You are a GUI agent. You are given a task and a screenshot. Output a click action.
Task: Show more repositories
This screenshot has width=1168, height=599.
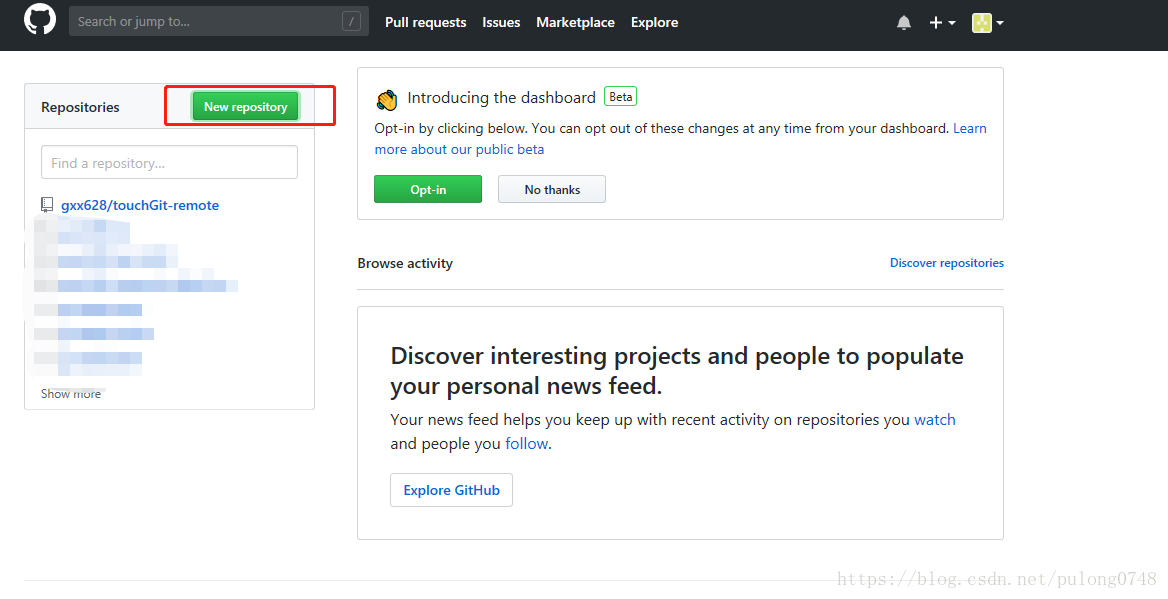[71, 393]
